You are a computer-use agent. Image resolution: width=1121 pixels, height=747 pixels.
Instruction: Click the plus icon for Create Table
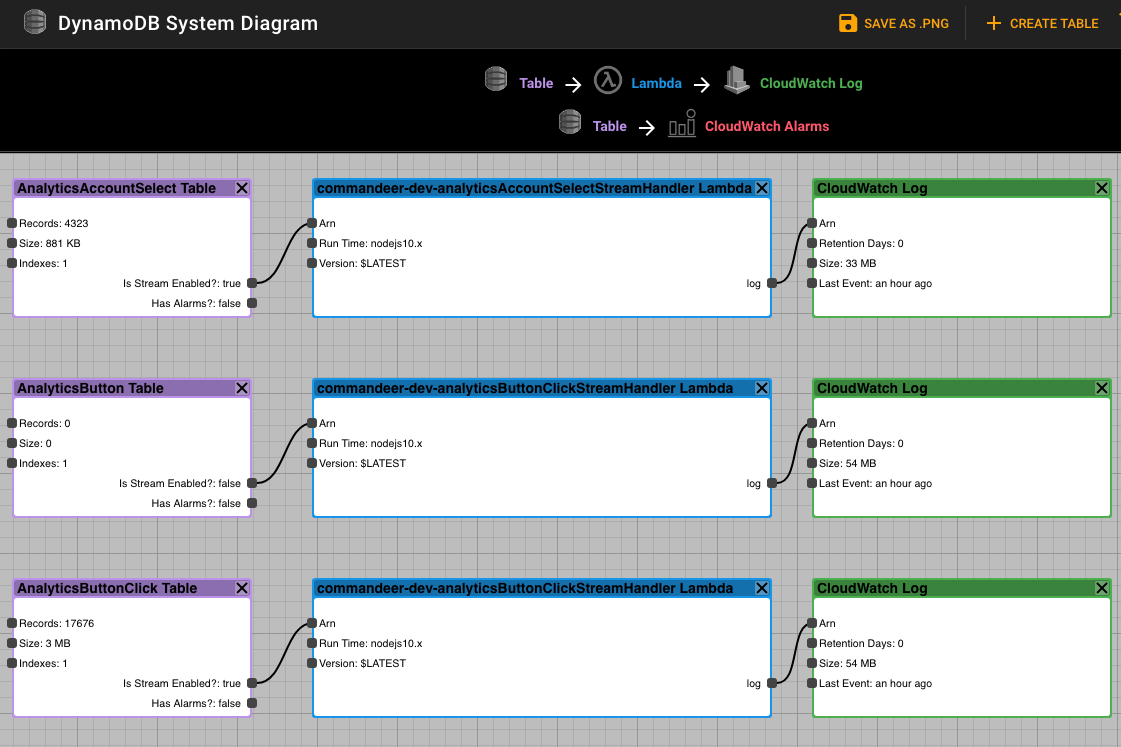pyautogui.click(x=993, y=23)
